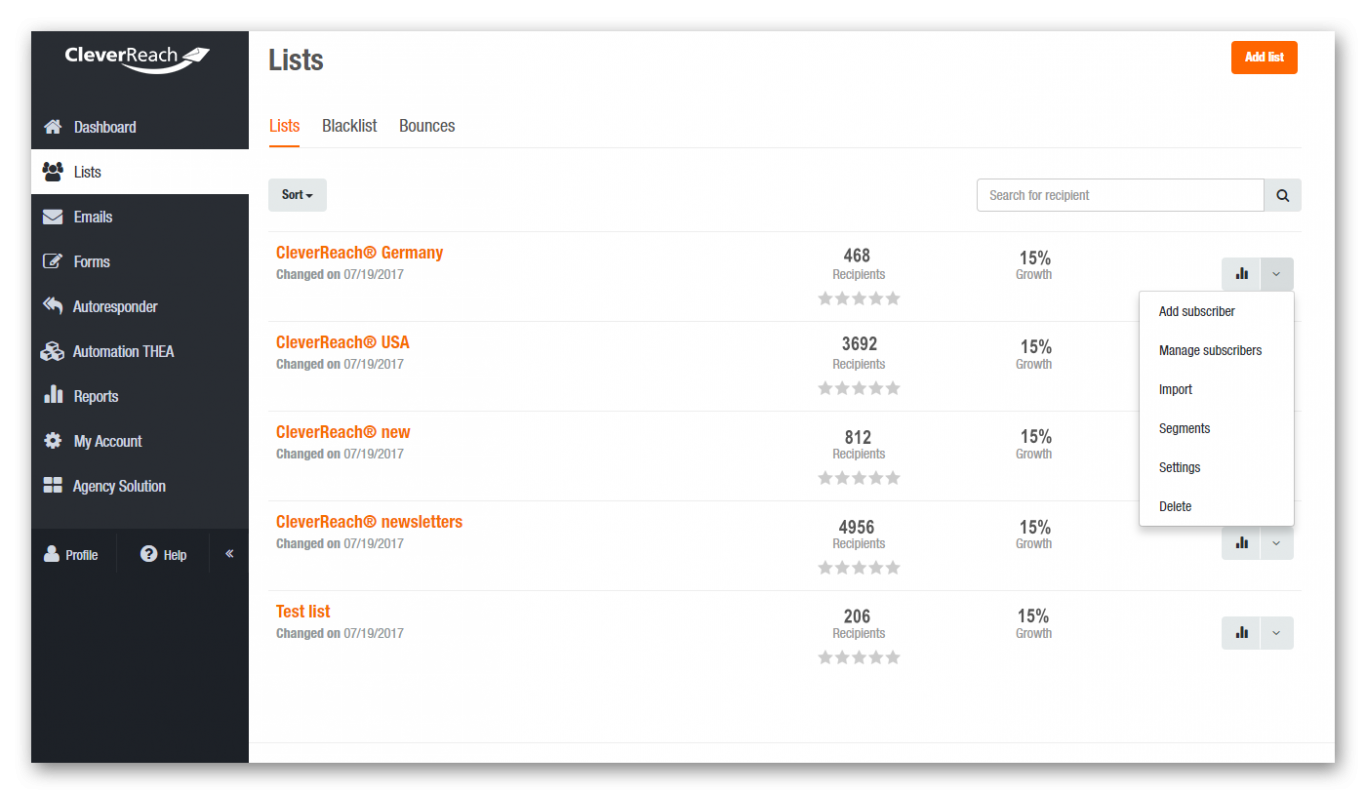Expand CleverReach newsletters actions dropdown

pos(1276,543)
